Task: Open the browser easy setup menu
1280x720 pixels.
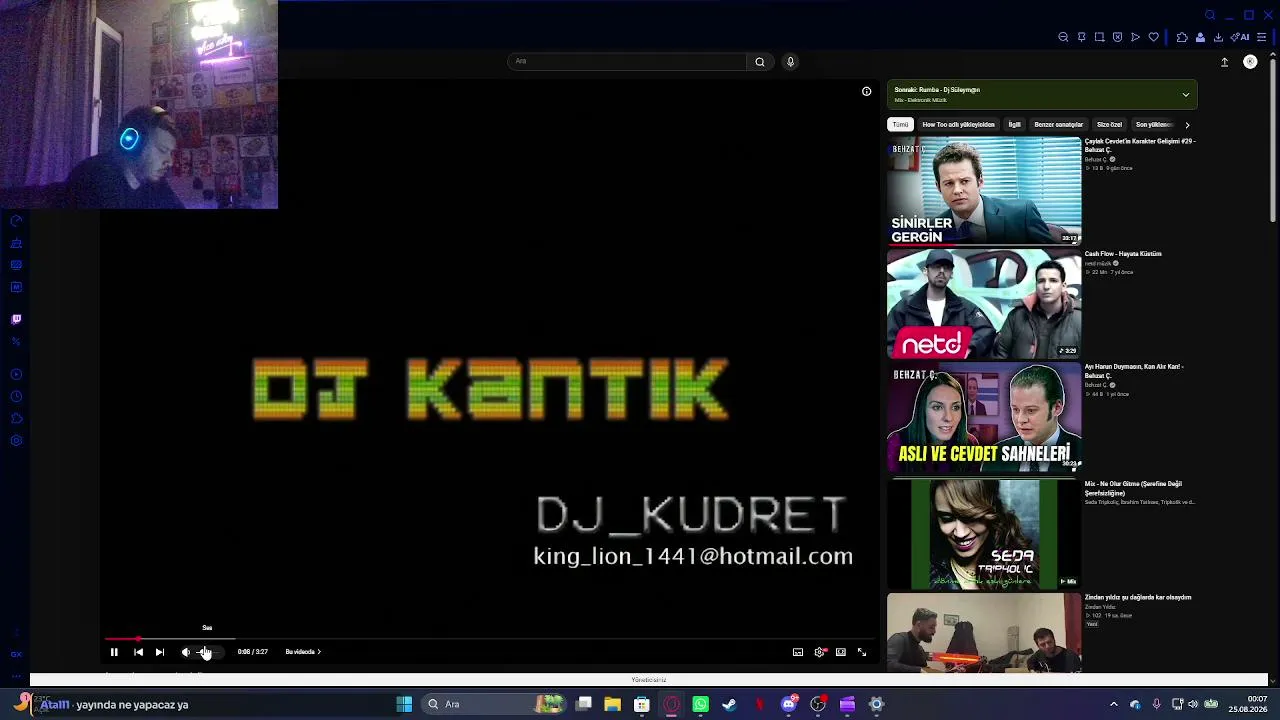Action: coord(1262,37)
